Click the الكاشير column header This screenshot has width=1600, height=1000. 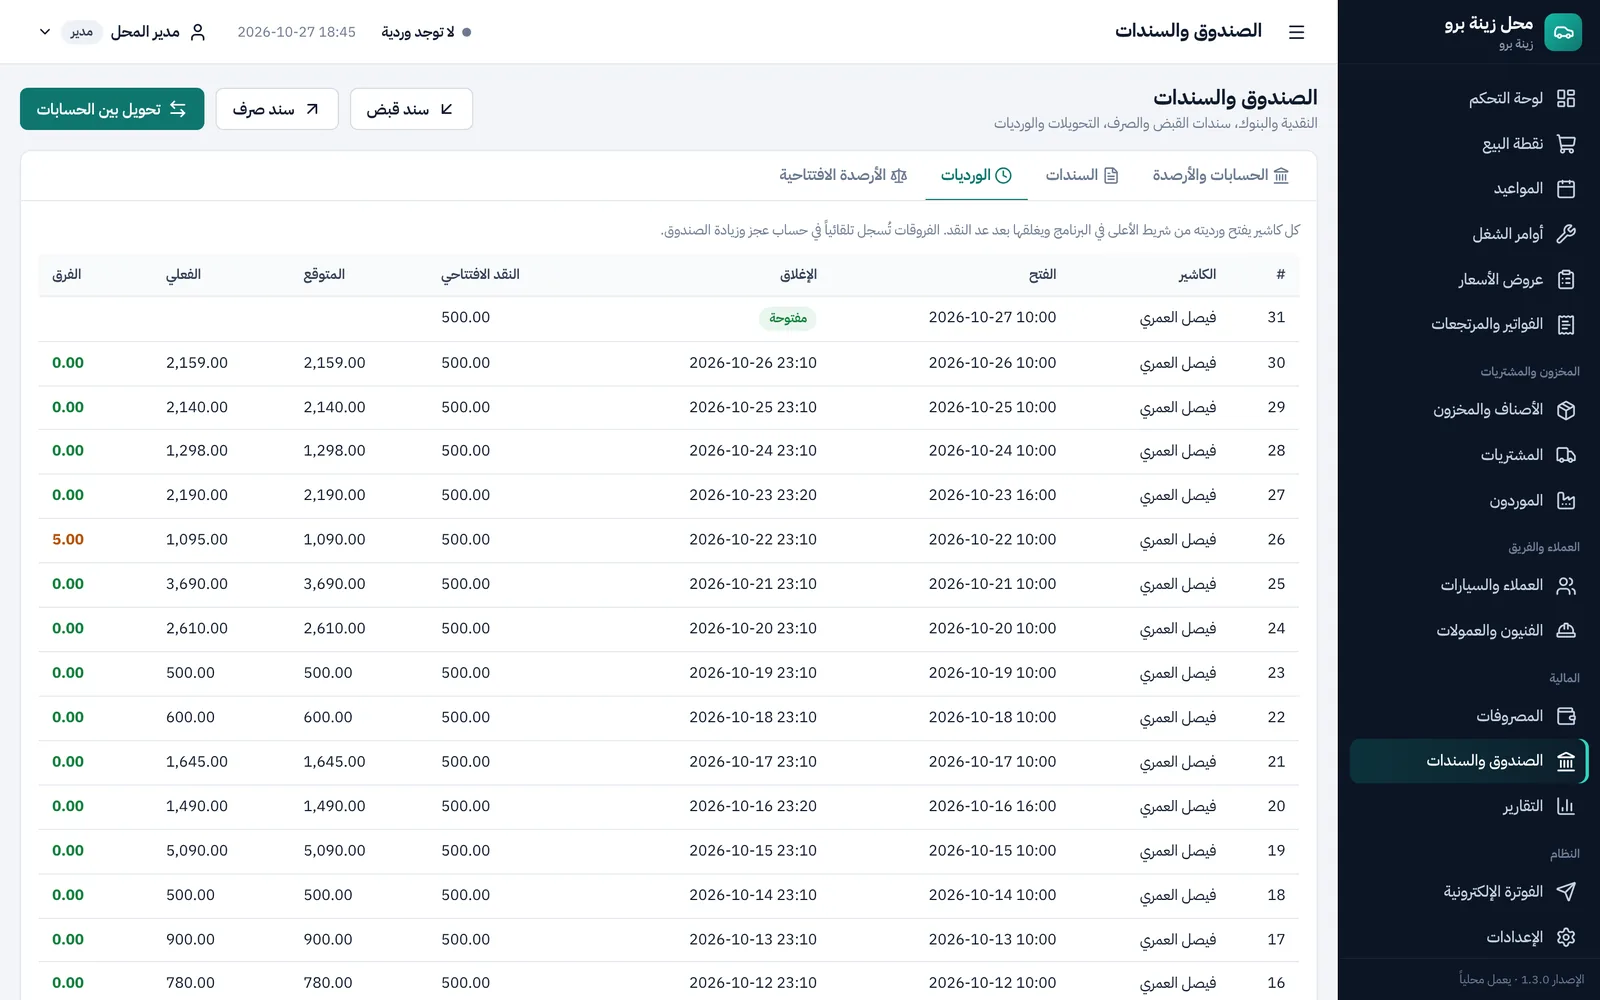(x=1197, y=274)
